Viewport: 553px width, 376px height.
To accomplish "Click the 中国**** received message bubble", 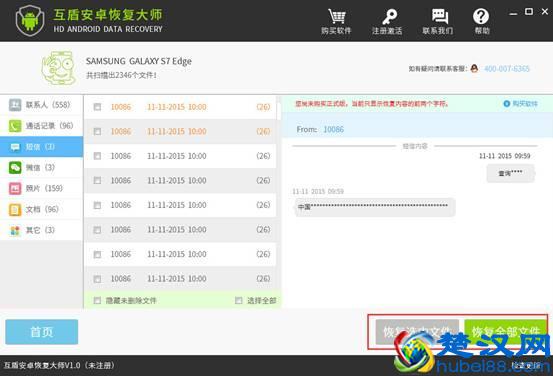I will pos(375,207).
